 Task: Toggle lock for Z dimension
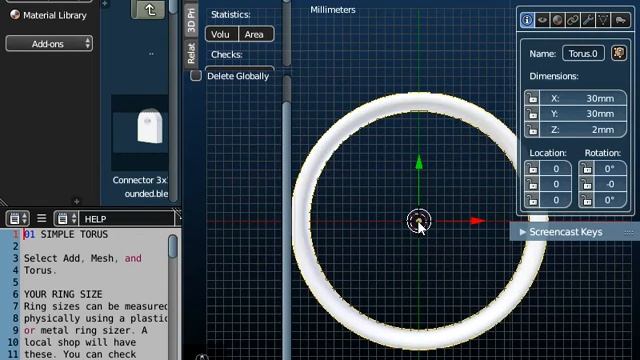tap(532, 129)
